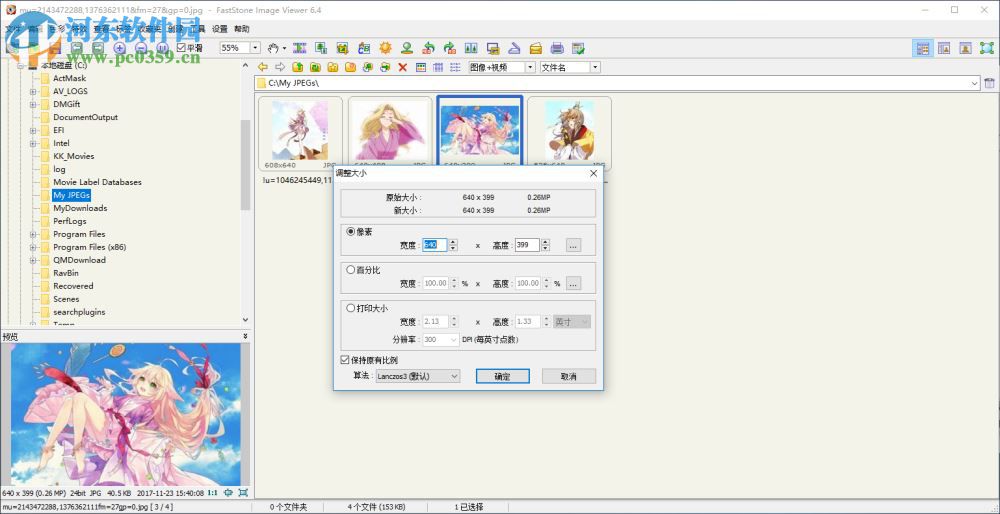Open the 设置 menu
Viewport: 1000px width, 514px height.
click(220, 29)
